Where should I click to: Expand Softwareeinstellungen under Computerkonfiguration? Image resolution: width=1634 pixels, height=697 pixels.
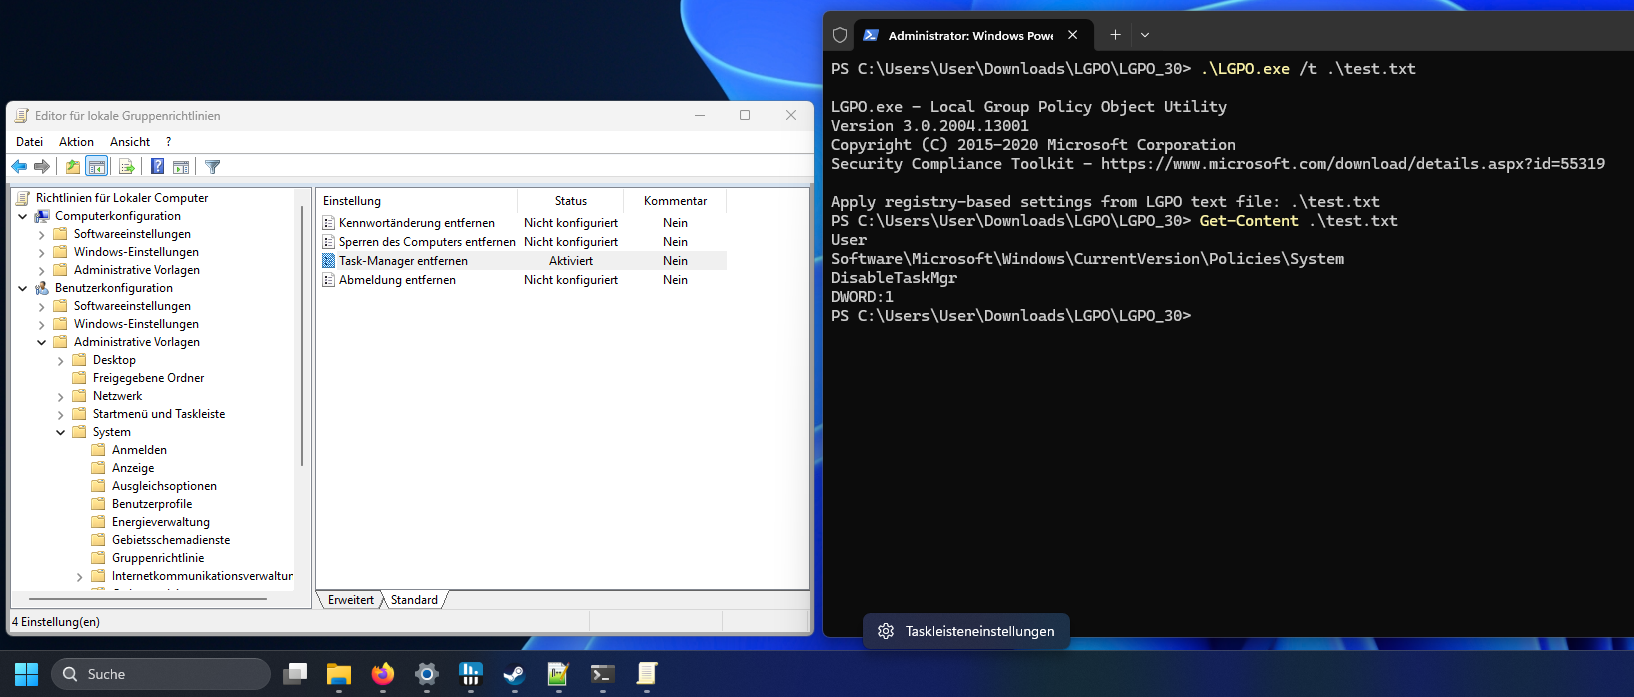pos(41,234)
